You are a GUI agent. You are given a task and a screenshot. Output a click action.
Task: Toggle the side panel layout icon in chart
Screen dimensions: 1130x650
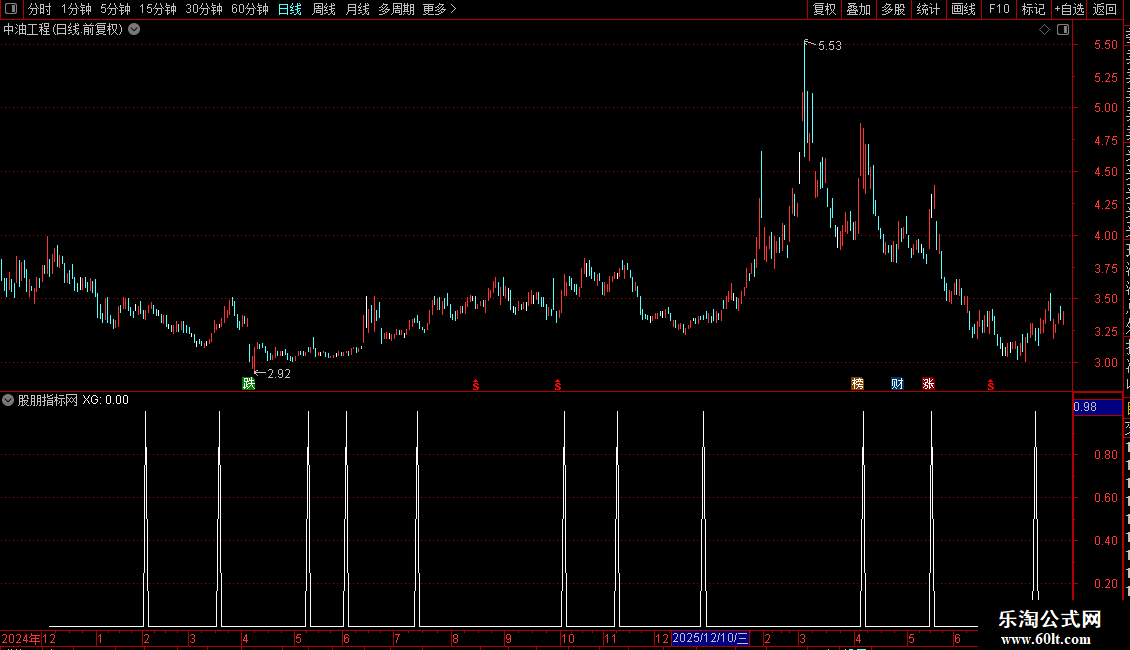coord(1063,30)
